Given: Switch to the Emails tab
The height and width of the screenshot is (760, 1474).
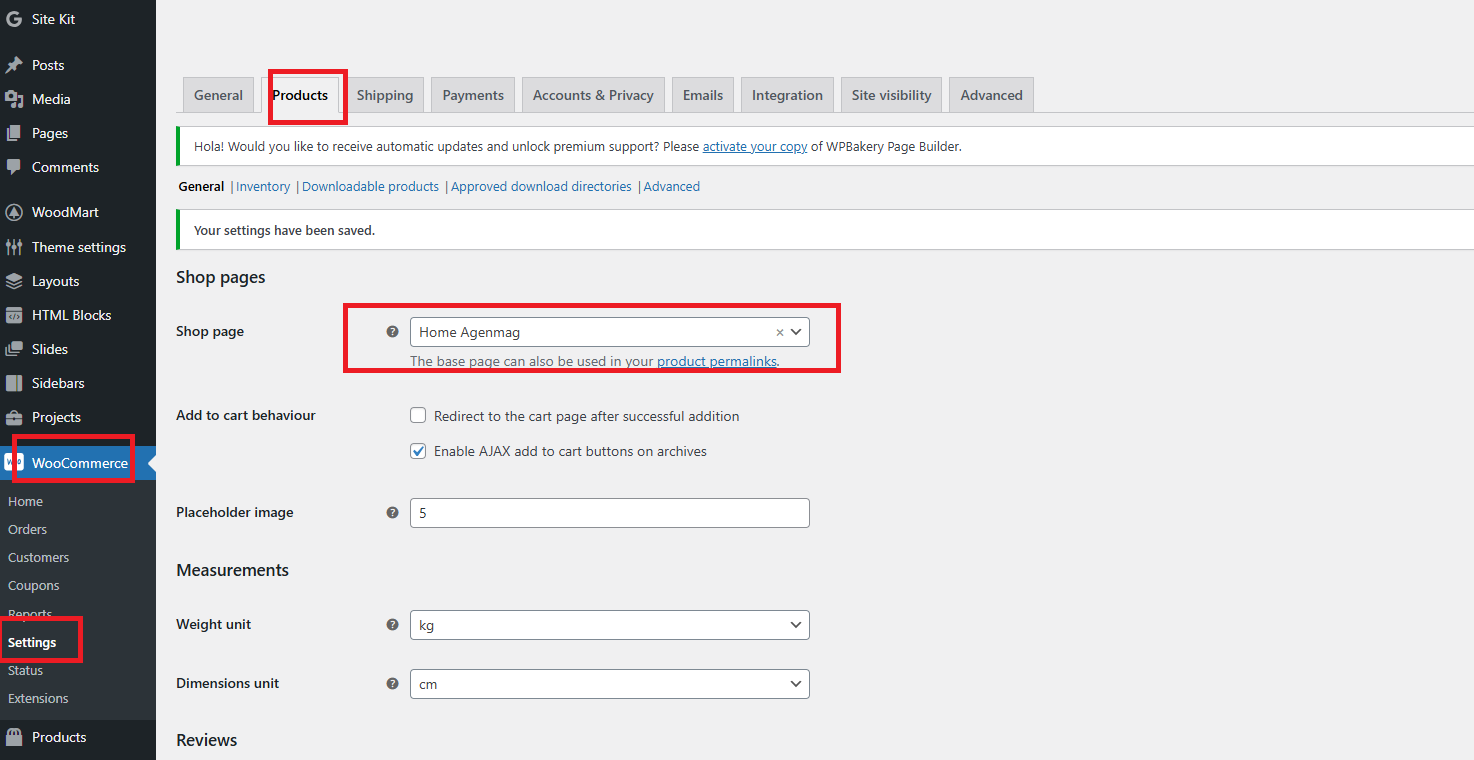Looking at the screenshot, I should pos(703,95).
